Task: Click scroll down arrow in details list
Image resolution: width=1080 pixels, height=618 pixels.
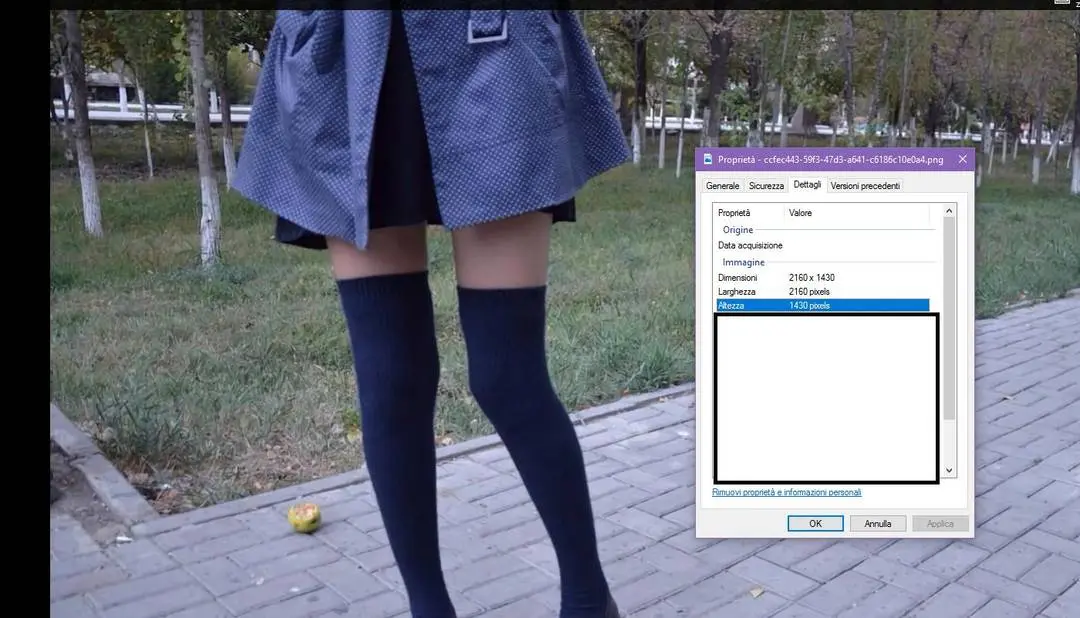Action: pos(949,471)
